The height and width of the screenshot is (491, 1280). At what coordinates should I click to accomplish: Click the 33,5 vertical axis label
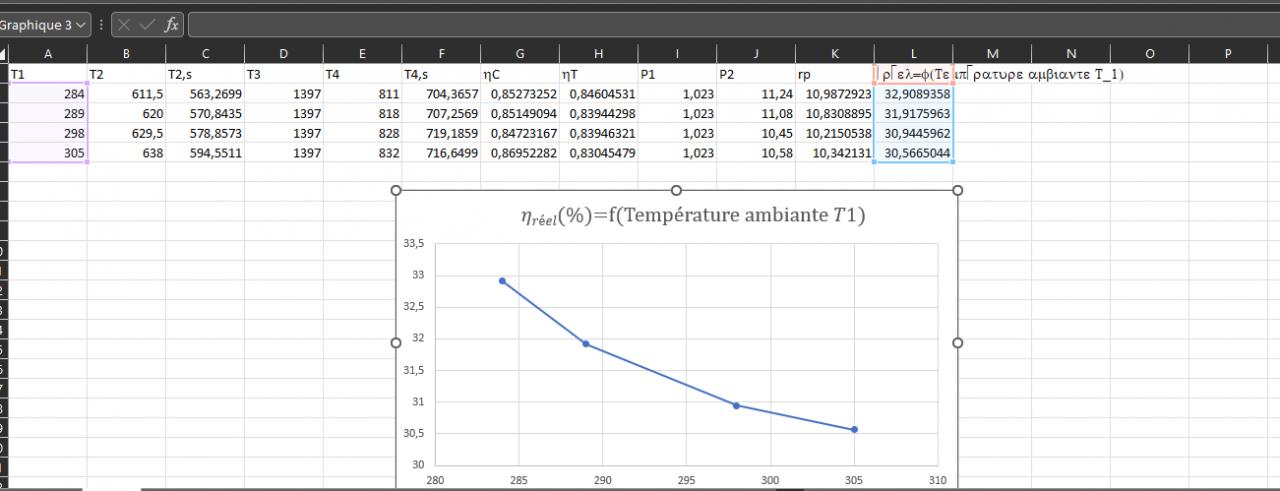click(413, 243)
